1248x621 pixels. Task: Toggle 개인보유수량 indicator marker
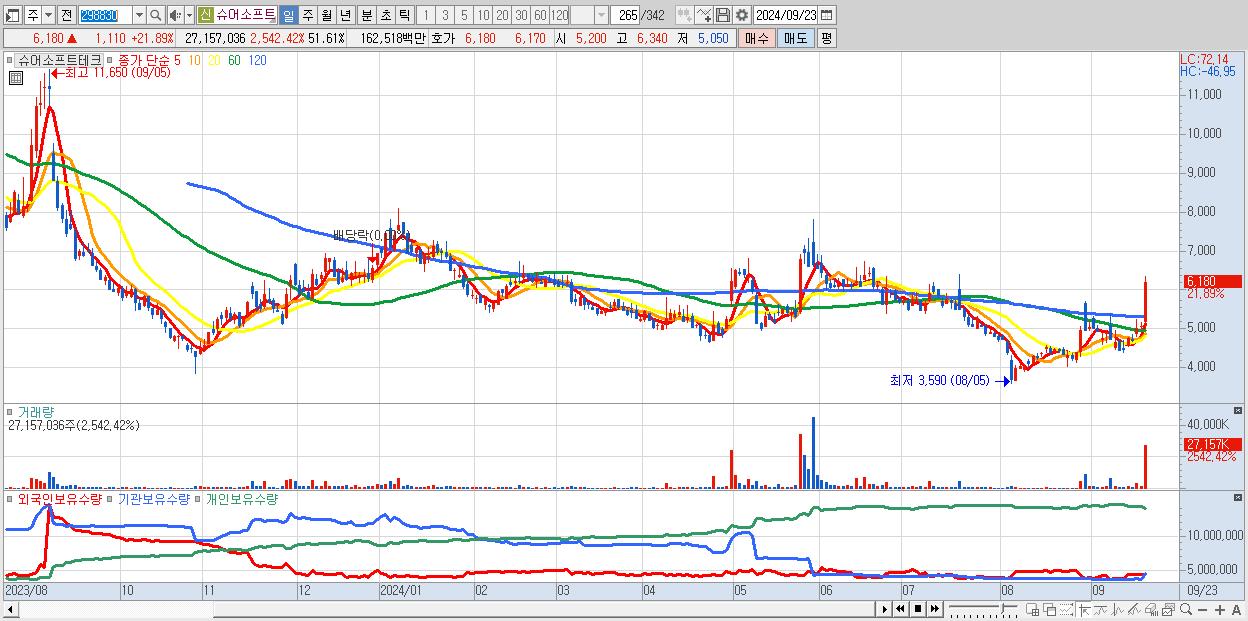[198, 498]
